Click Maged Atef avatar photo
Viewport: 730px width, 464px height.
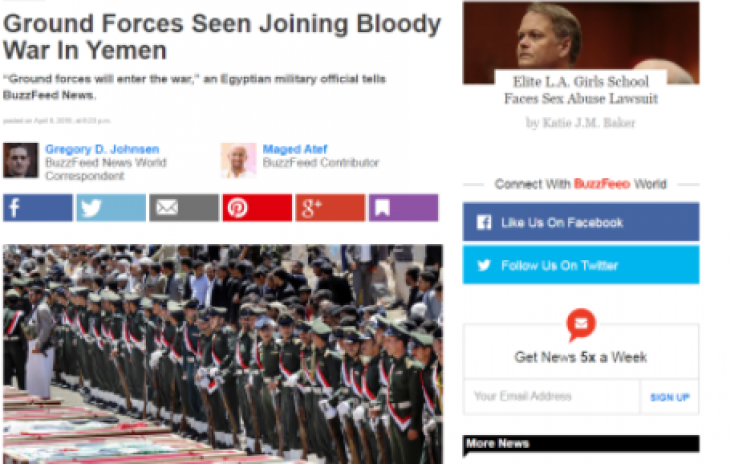click(x=238, y=160)
